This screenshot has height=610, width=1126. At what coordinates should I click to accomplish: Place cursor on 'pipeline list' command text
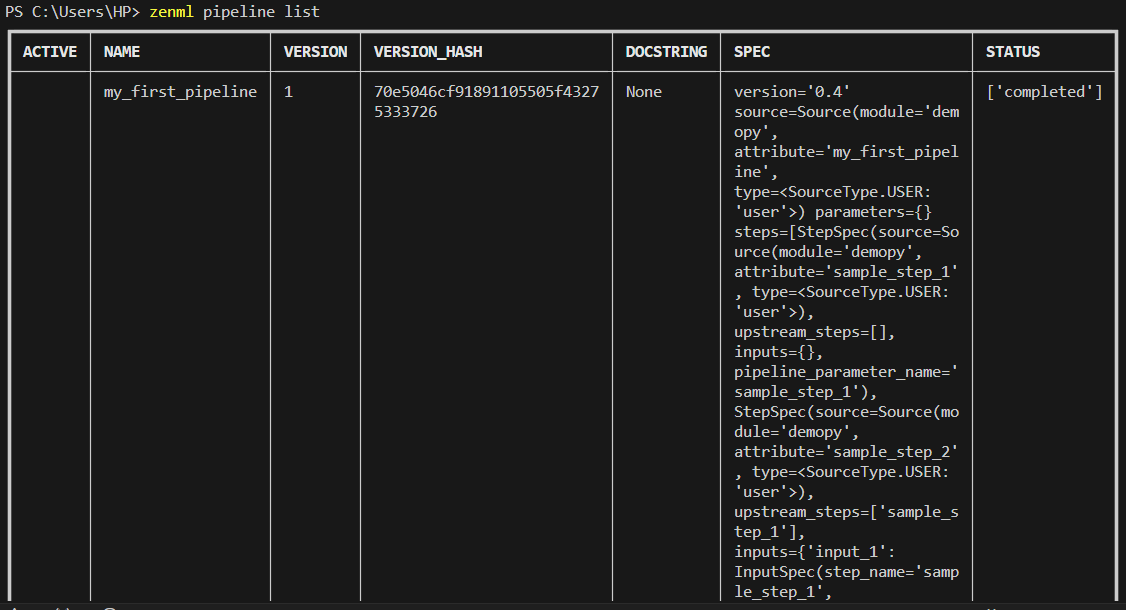(261, 12)
